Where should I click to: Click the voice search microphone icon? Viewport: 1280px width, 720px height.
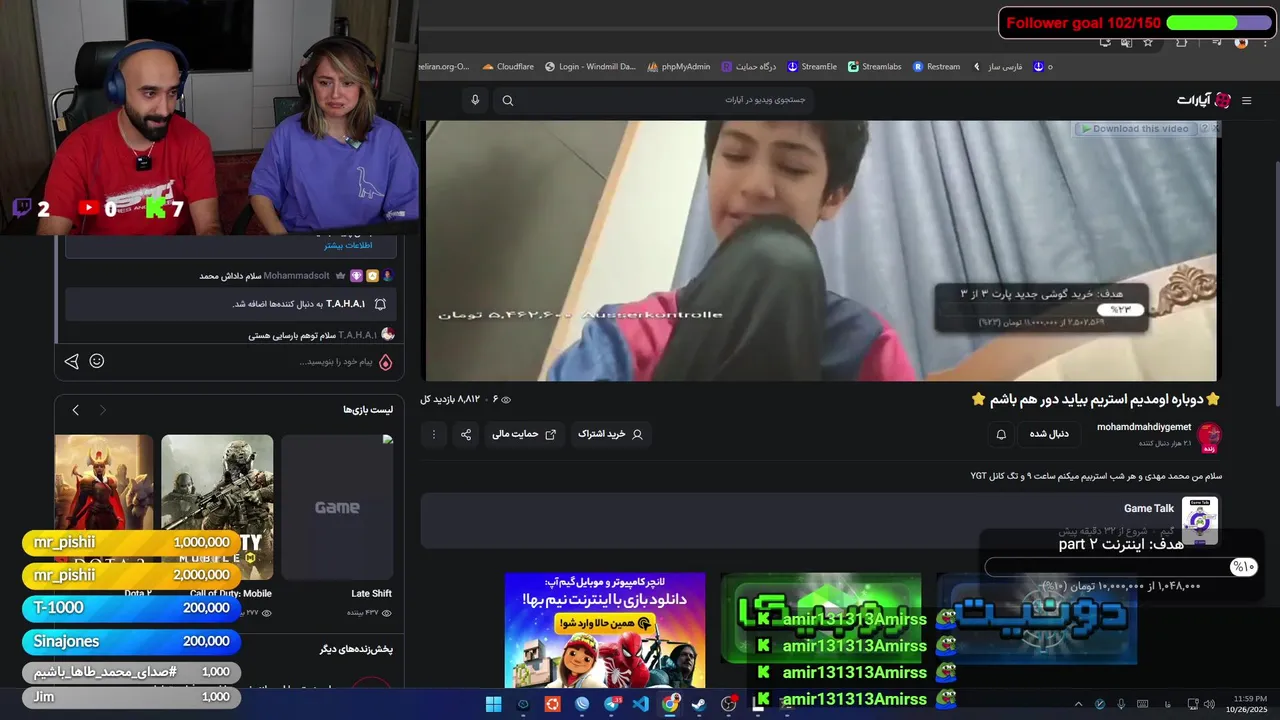point(475,100)
